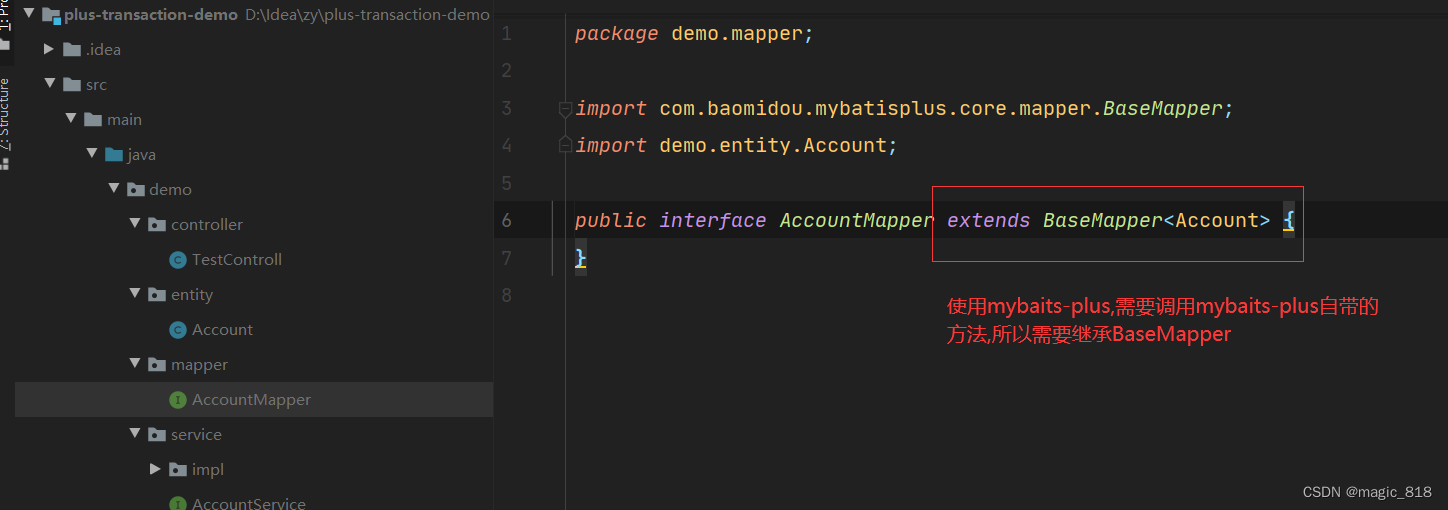Image resolution: width=1448 pixels, height=510 pixels.
Task: Select the demo package label
Action: pyautogui.click(x=170, y=189)
